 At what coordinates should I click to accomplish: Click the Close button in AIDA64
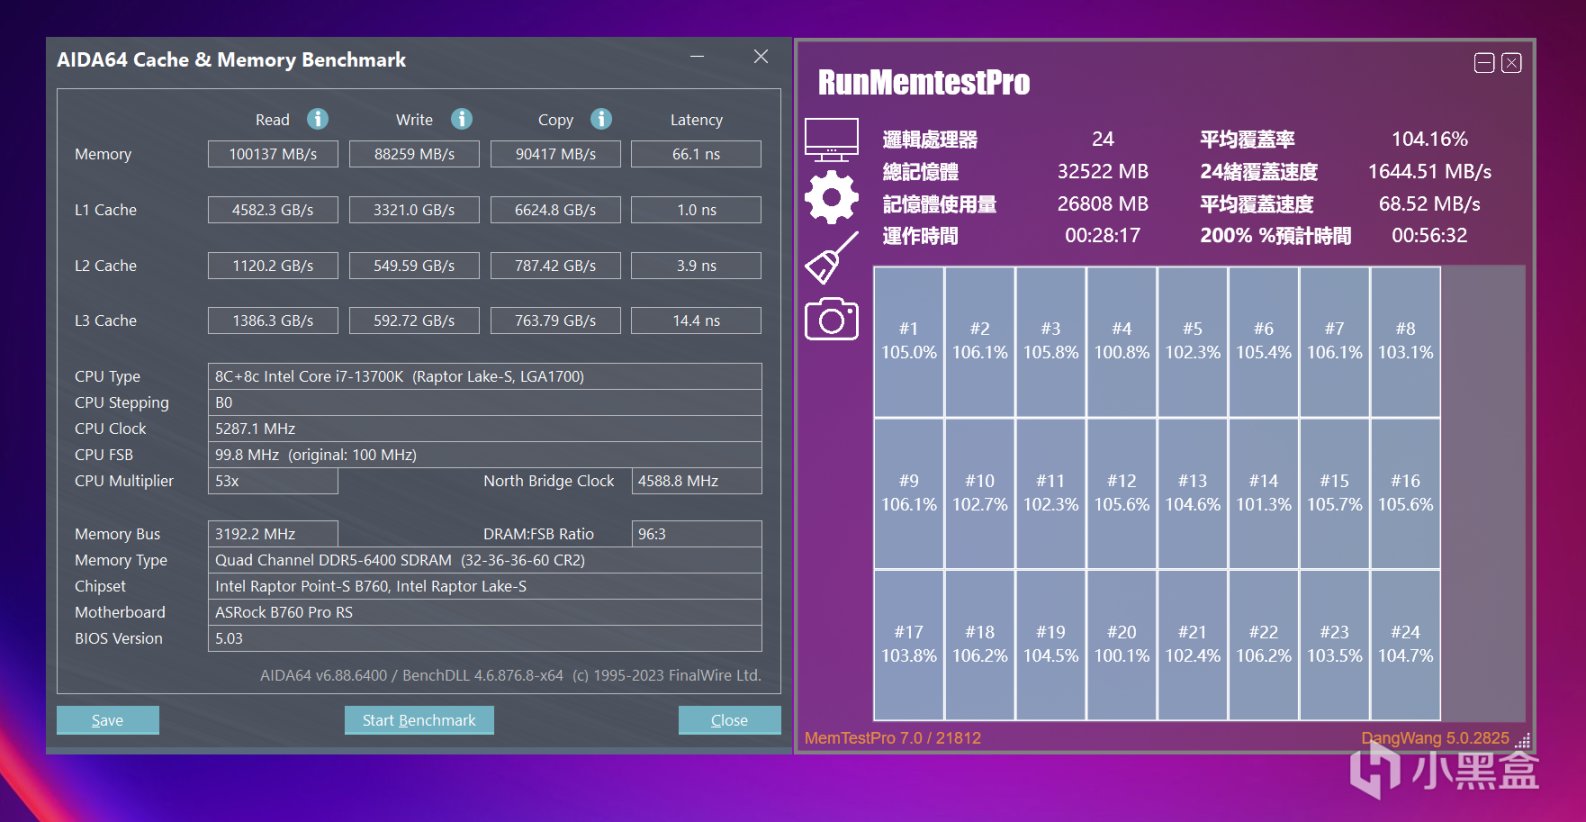coord(729,720)
